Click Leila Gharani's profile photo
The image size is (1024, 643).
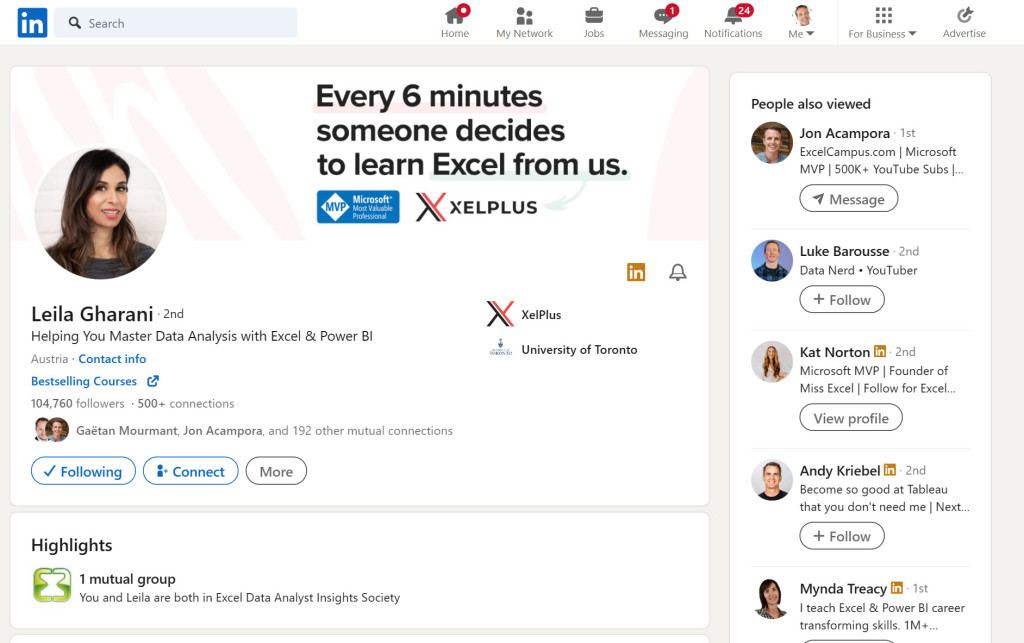coord(100,213)
